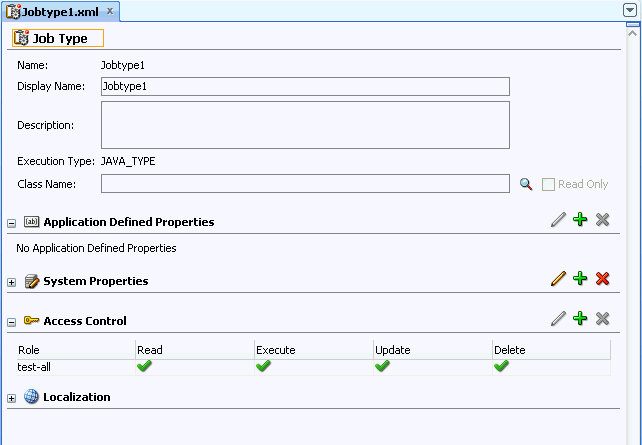This screenshot has width=642, height=445.
Task: Delete Application Defined Property with X icon
Action: [x=602, y=220]
